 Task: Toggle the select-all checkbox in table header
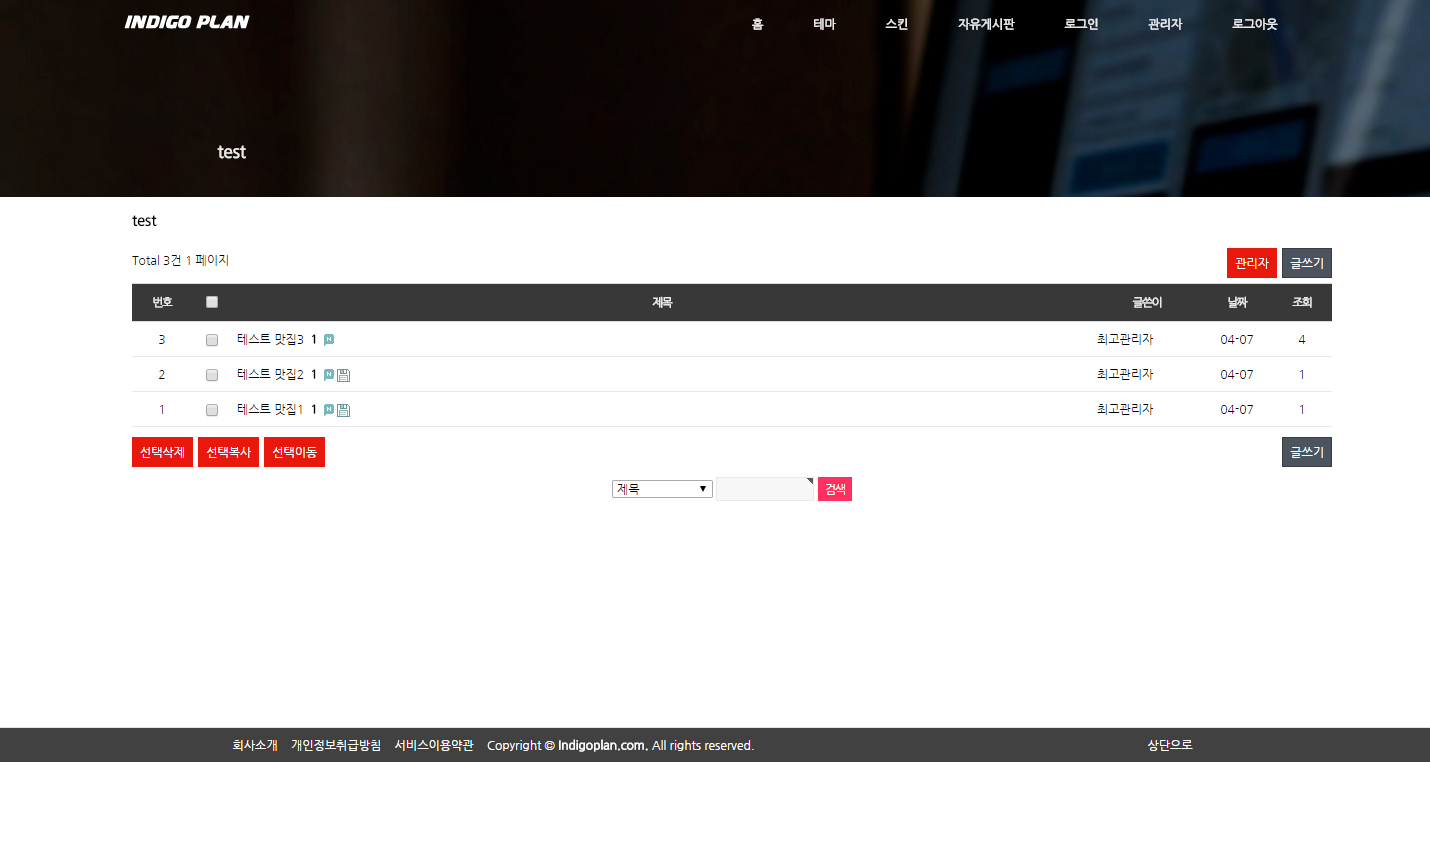[x=212, y=302]
